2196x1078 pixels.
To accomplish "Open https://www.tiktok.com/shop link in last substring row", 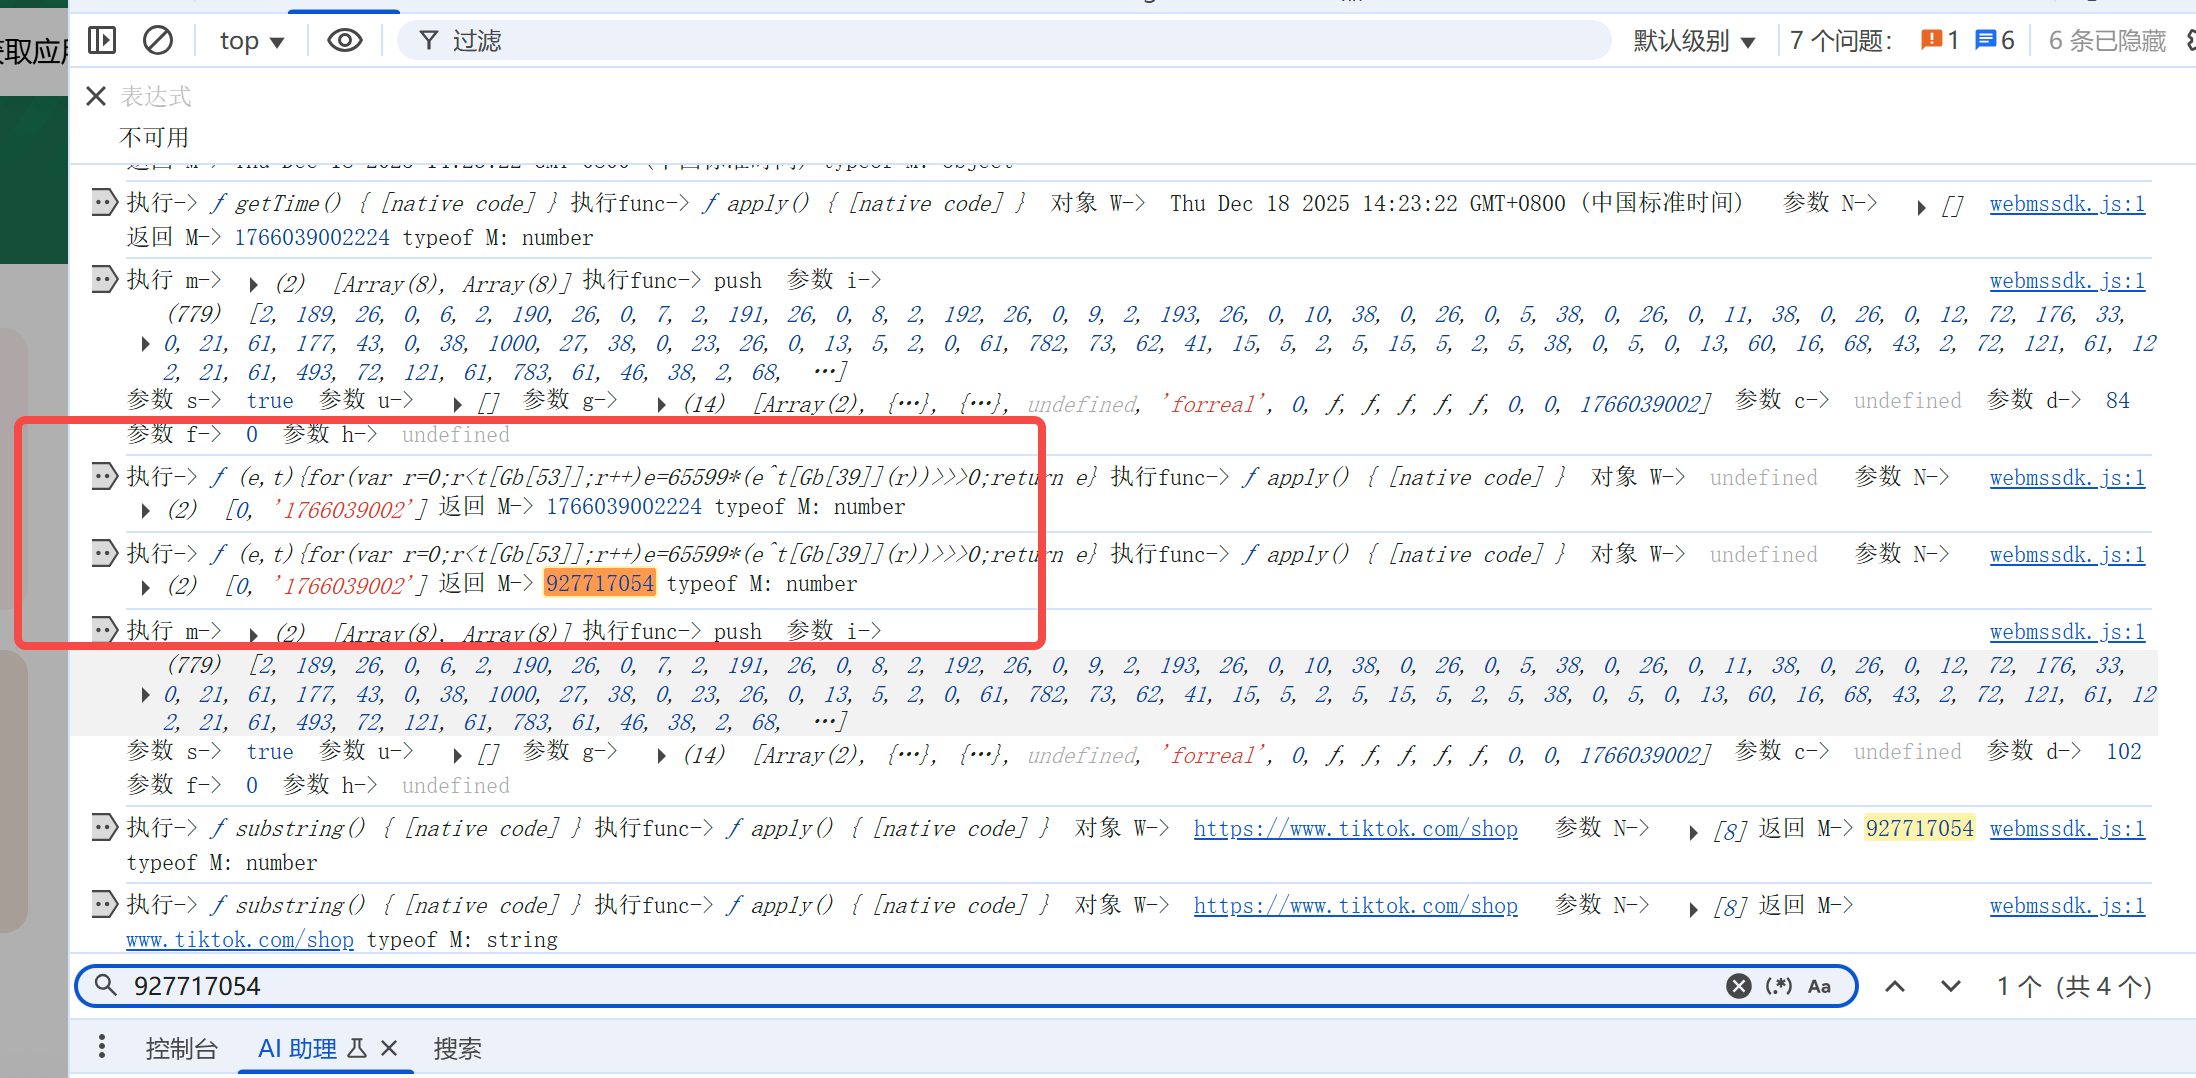I will (1355, 906).
